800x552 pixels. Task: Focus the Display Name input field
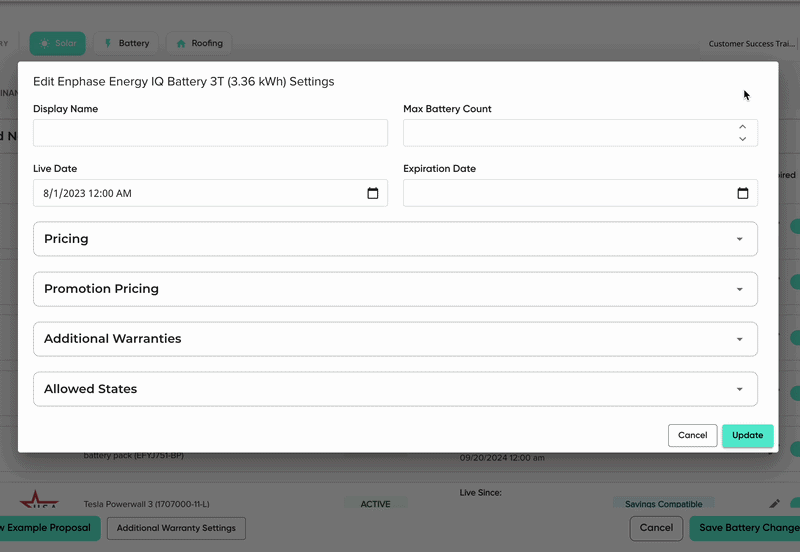tap(210, 133)
